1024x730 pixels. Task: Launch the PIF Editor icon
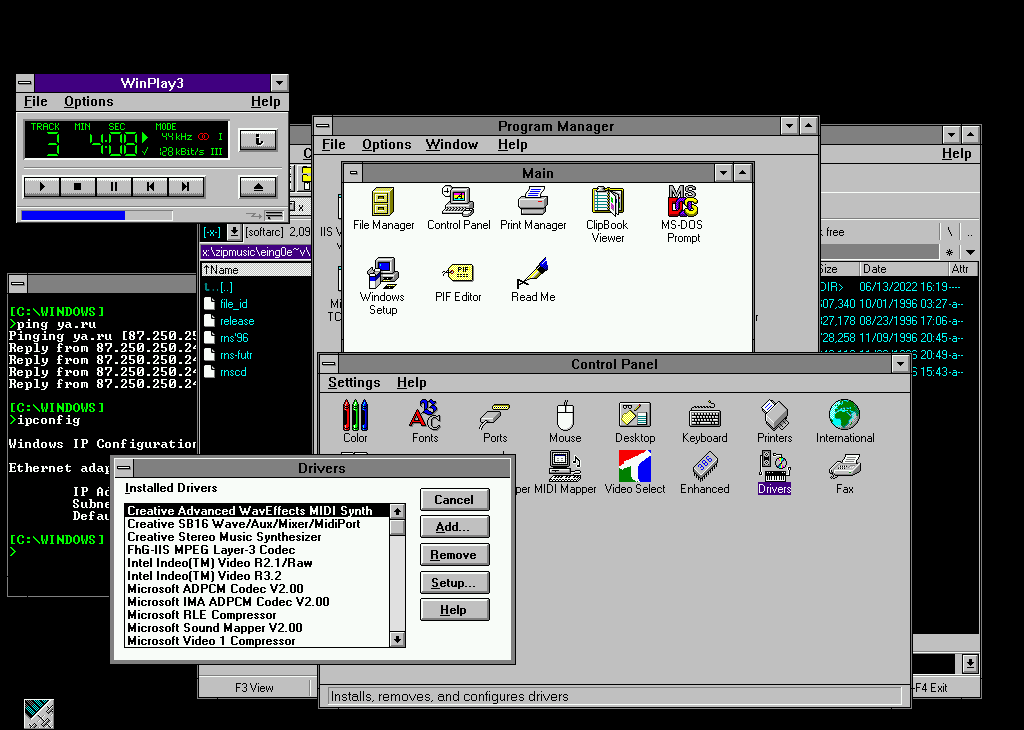point(458,280)
